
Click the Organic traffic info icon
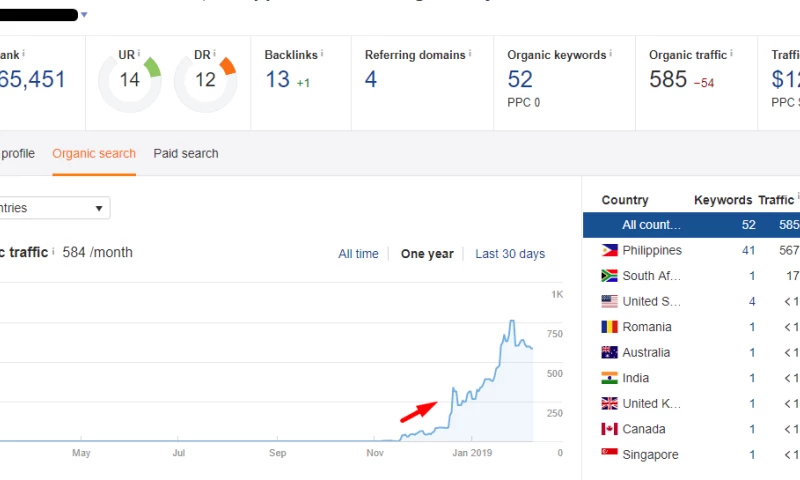[732, 54]
